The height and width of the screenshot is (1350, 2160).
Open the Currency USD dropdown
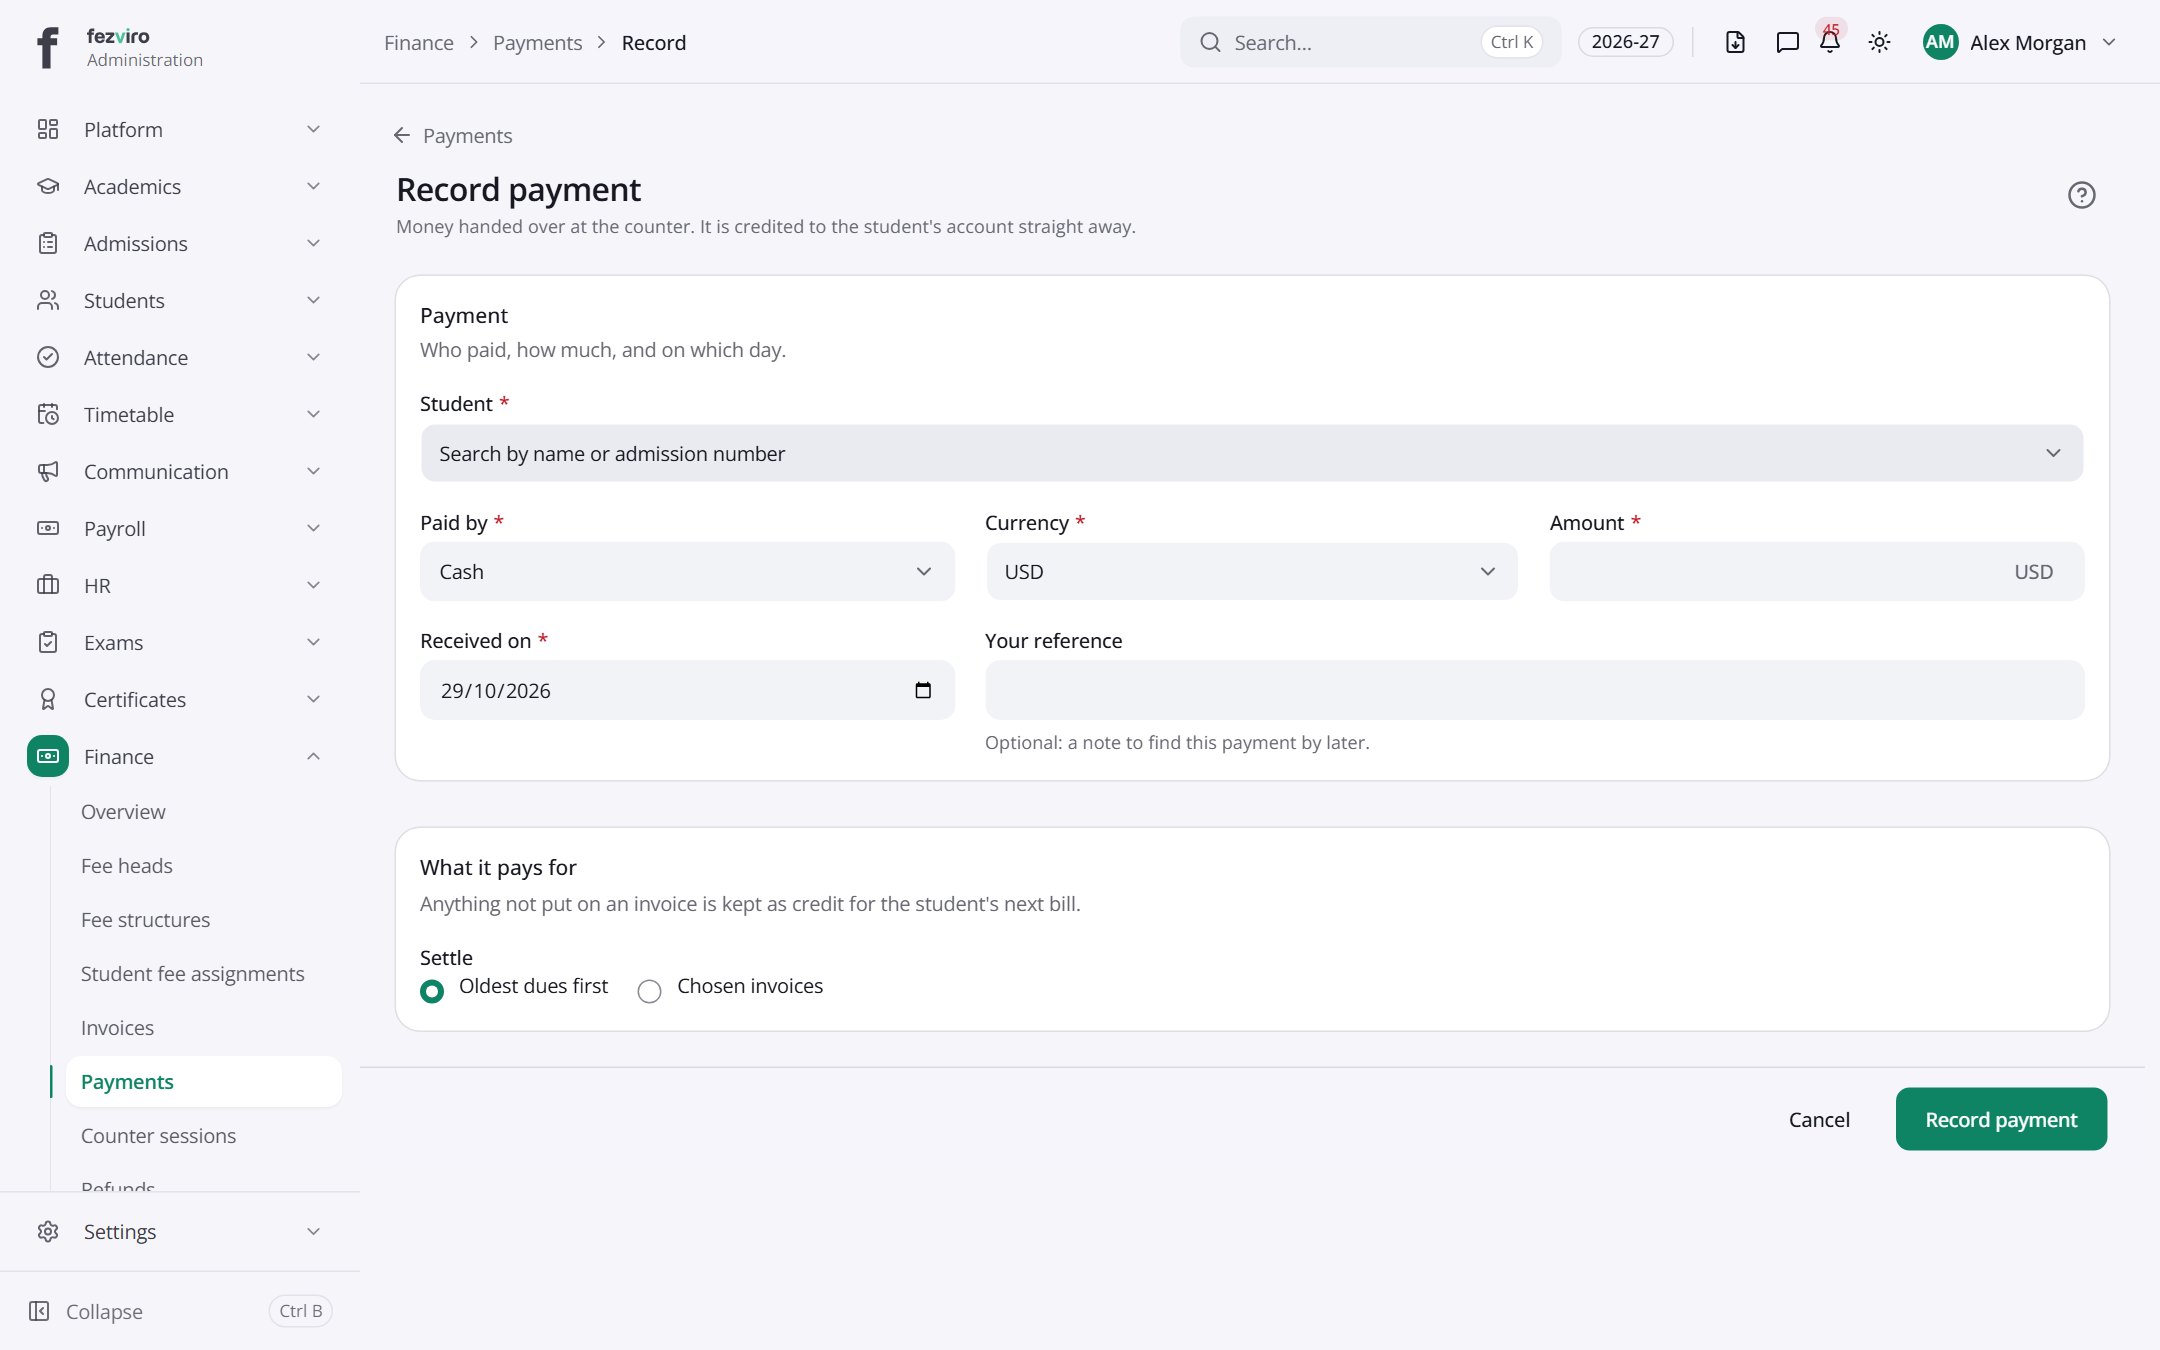click(1252, 572)
